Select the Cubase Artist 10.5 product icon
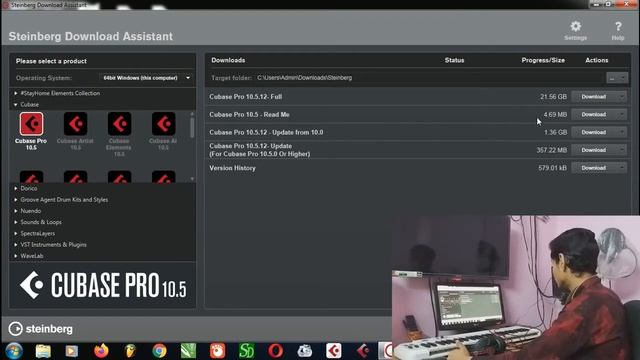The width and height of the screenshot is (640, 360). [x=76, y=124]
